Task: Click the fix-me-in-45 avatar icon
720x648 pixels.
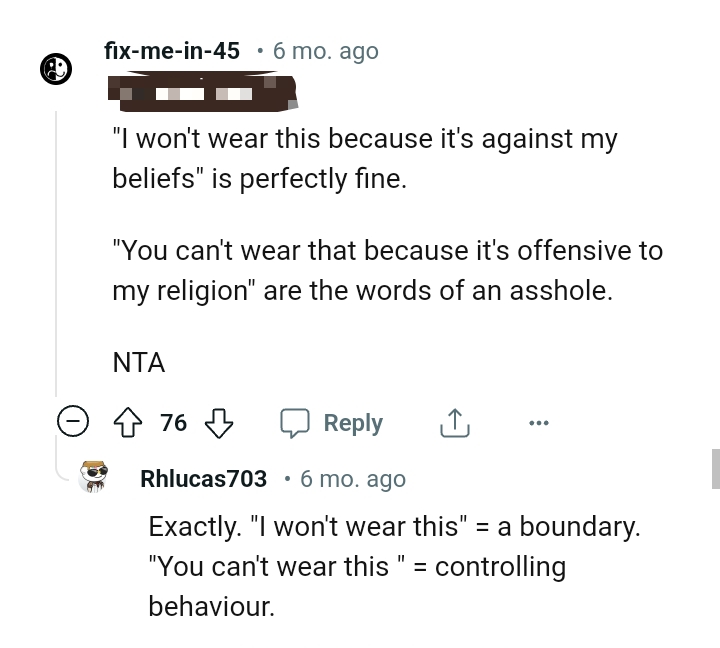Action: (56, 68)
